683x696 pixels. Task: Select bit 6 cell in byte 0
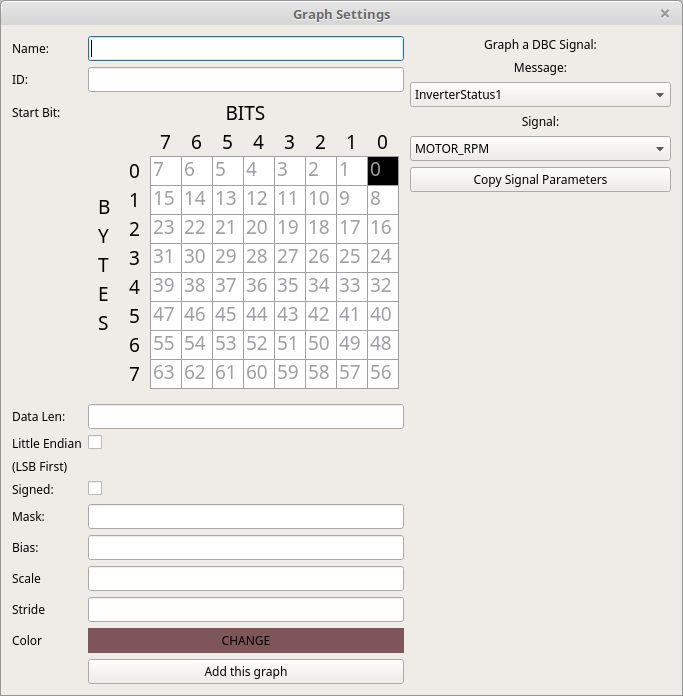[x=197, y=171]
